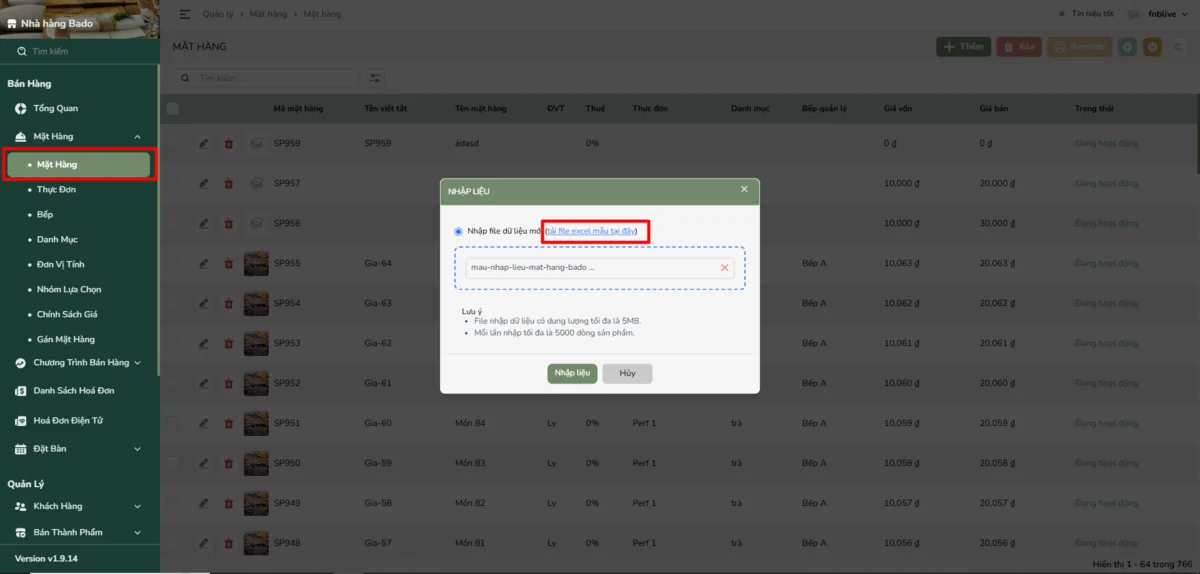Edit item SP959 with the pencil icon
This screenshot has width=1200, height=574.
coord(204,144)
